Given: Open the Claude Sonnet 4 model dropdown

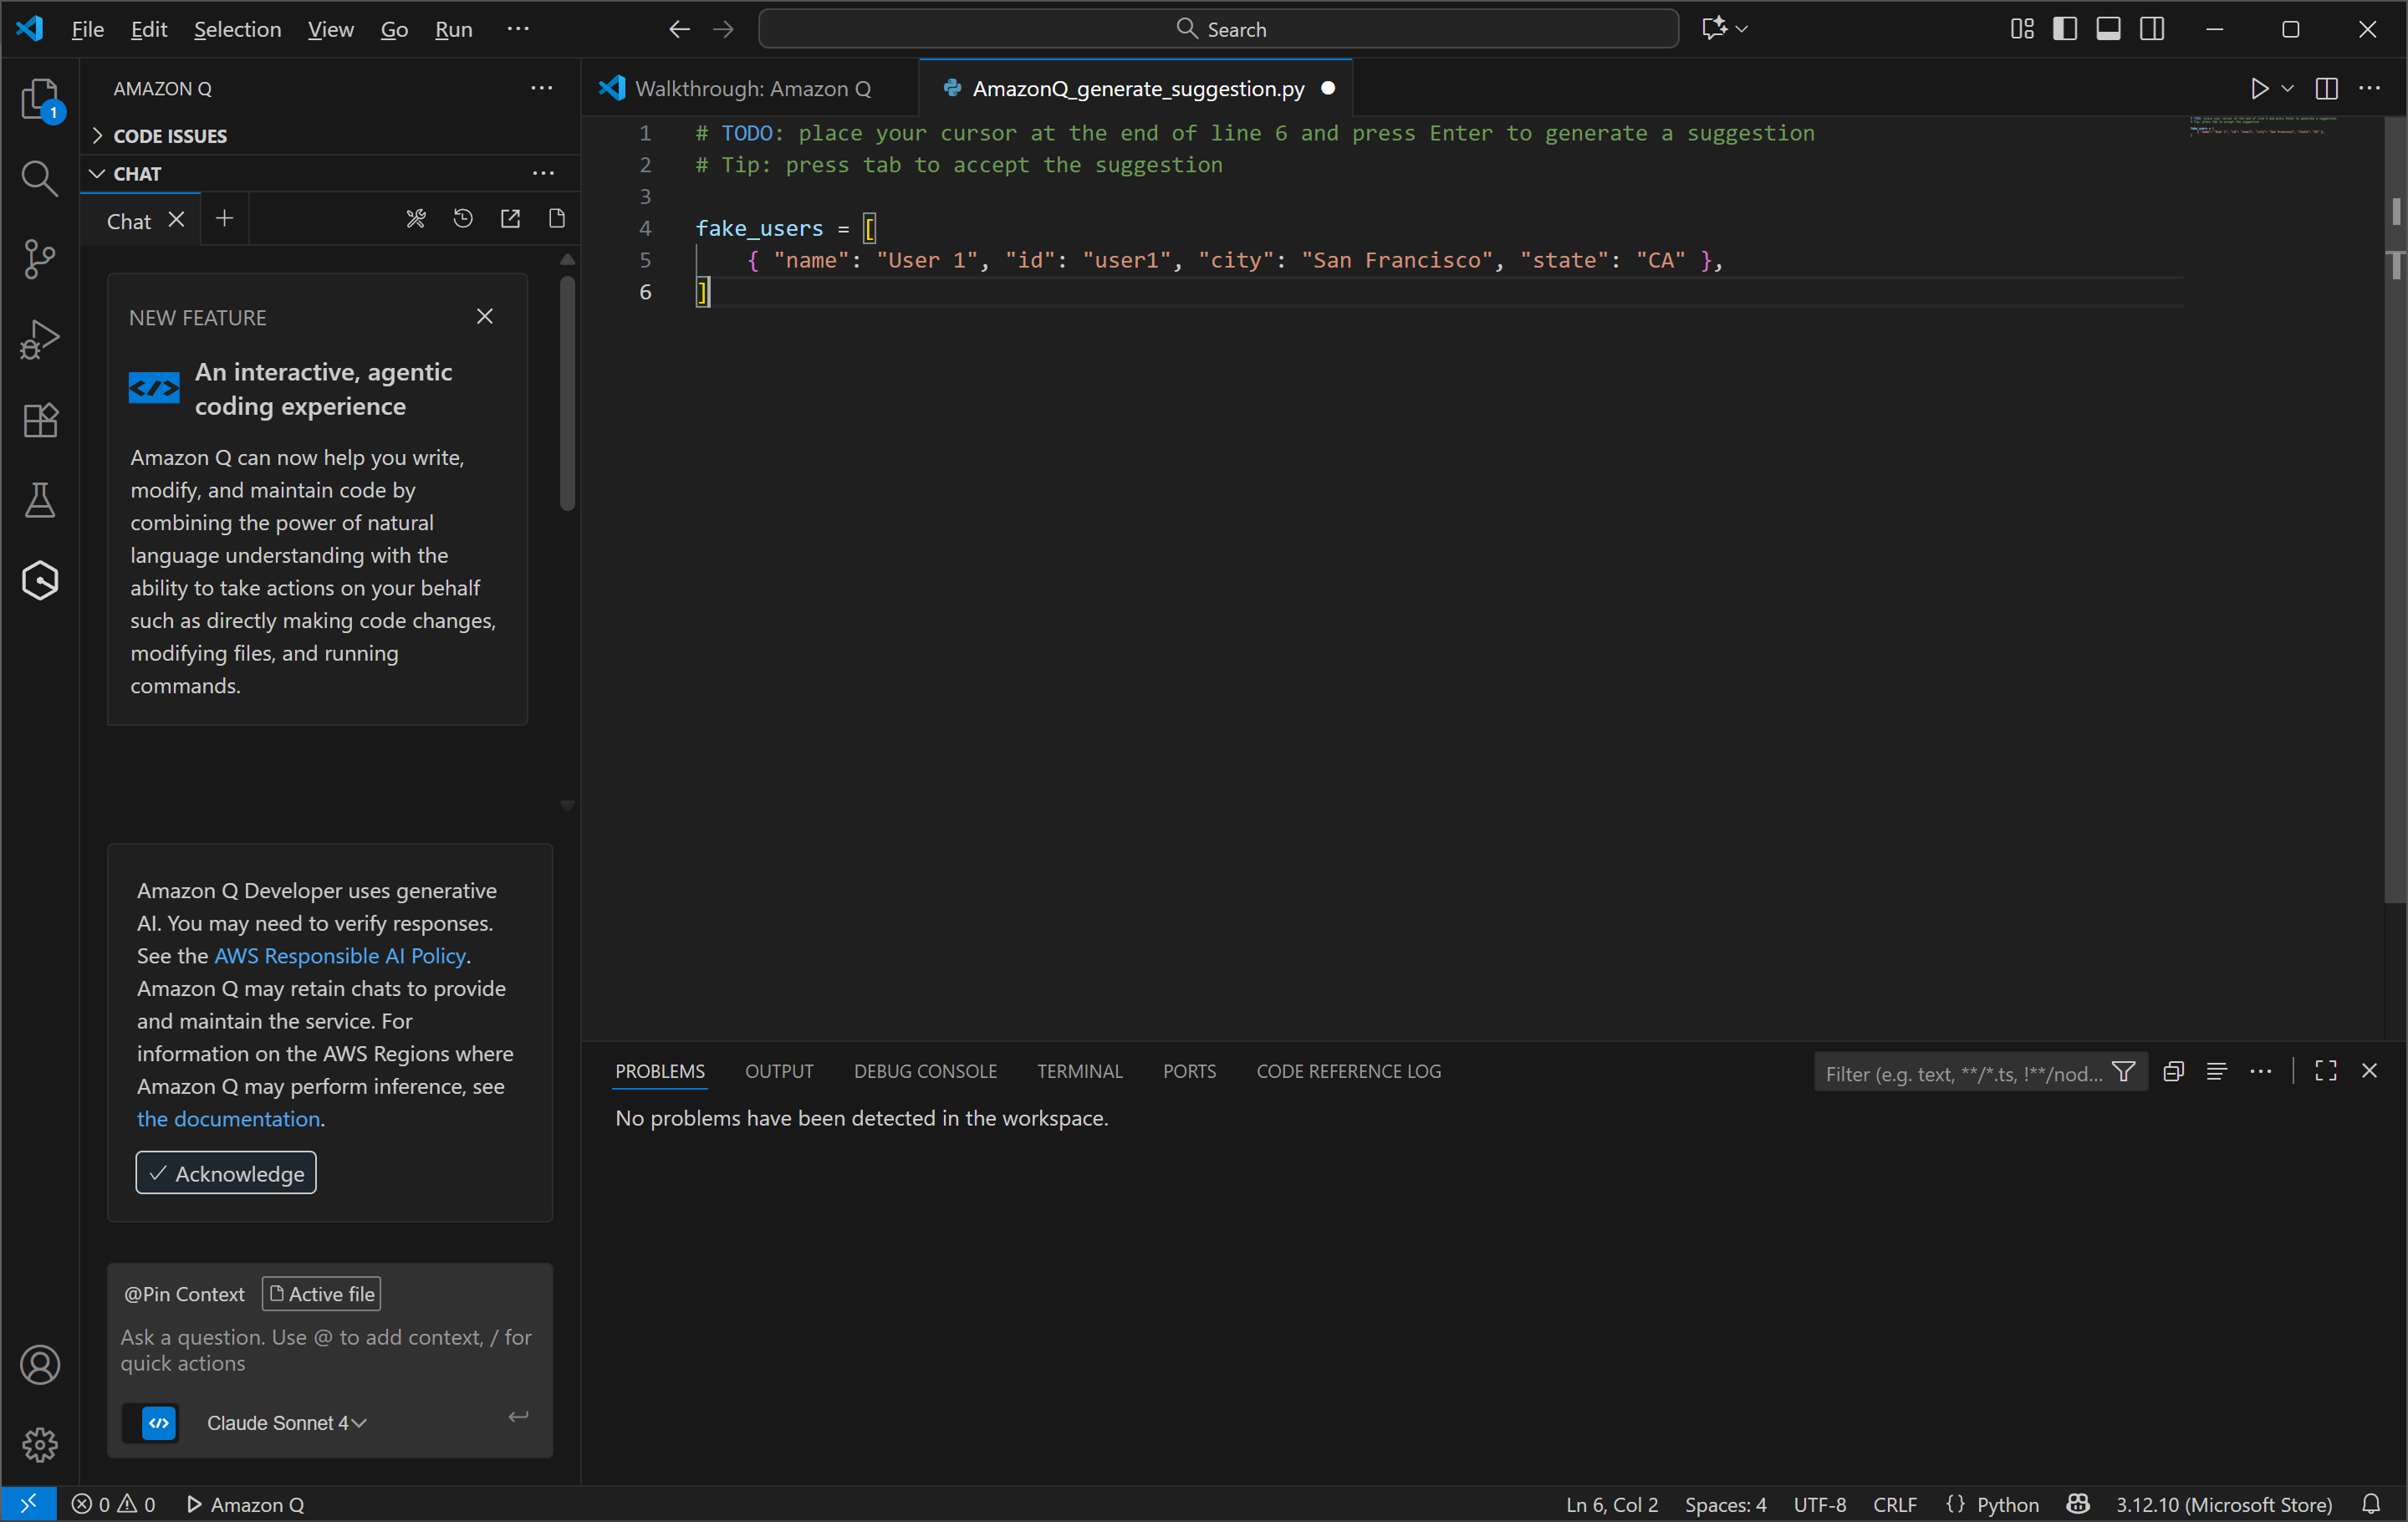Looking at the screenshot, I should click(x=287, y=1423).
